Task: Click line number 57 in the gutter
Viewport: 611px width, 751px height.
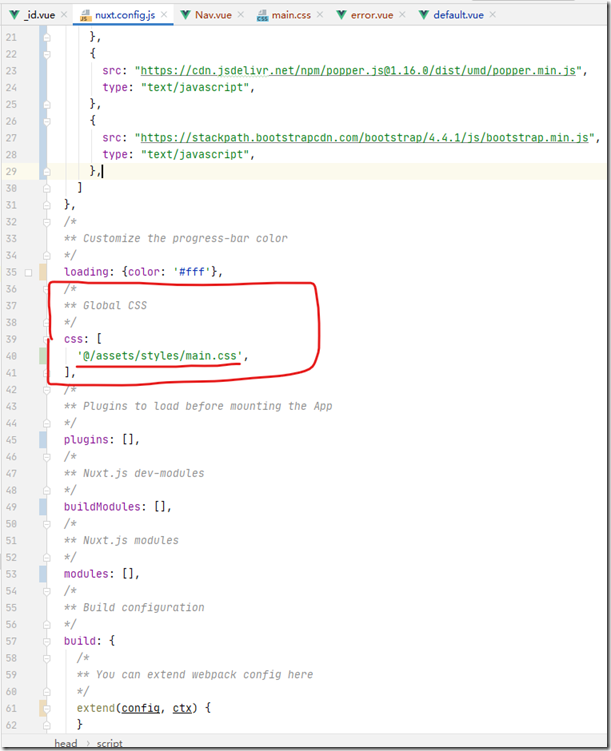Action: point(11,641)
